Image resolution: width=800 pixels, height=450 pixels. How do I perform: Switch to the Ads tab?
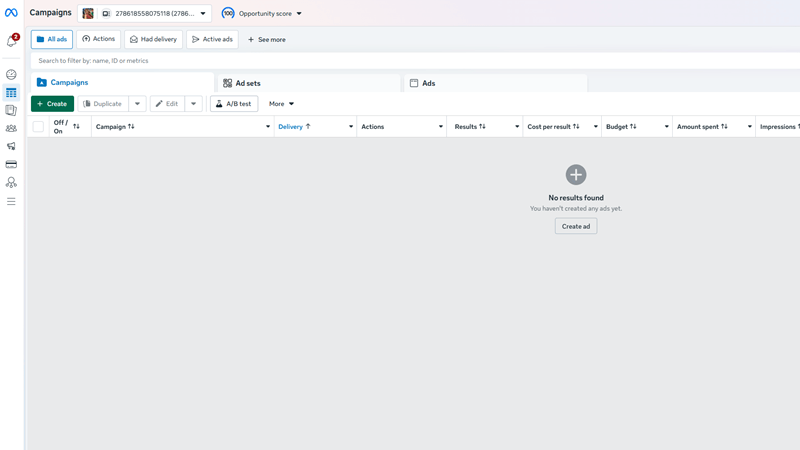pyautogui.click(x=495, y=83)
